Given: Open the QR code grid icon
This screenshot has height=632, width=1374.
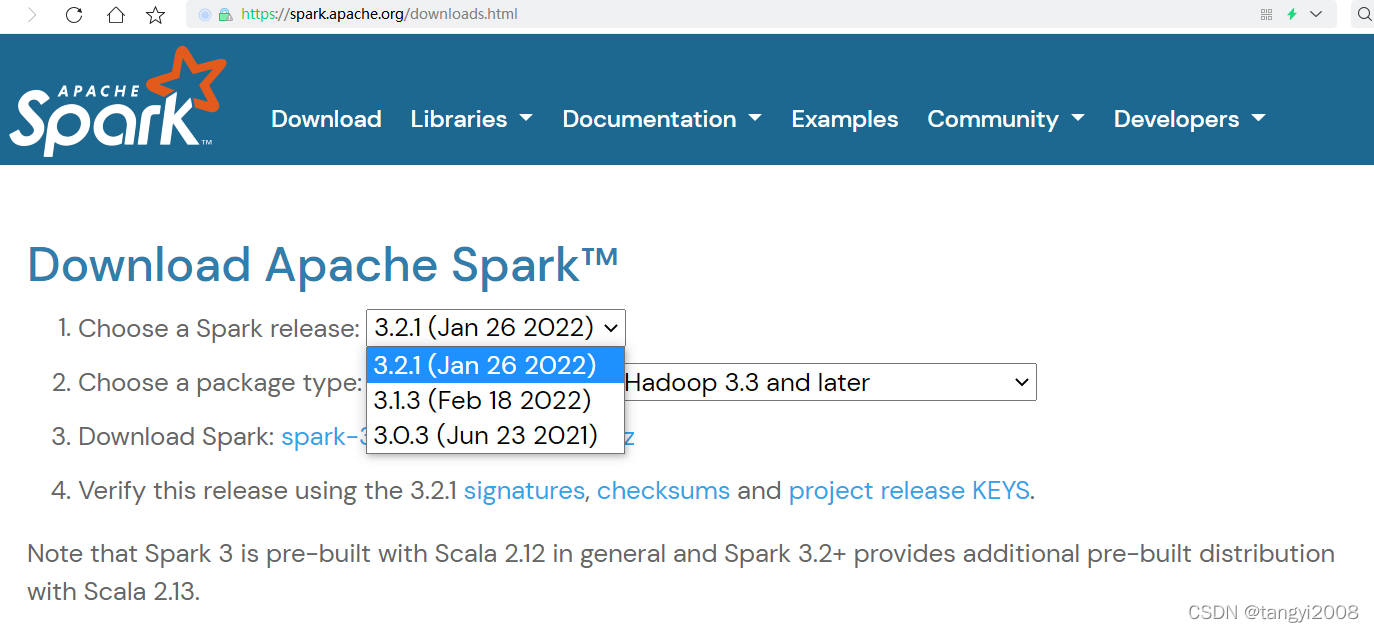Looking at the screenshot, I should [x=1266, y=15].
